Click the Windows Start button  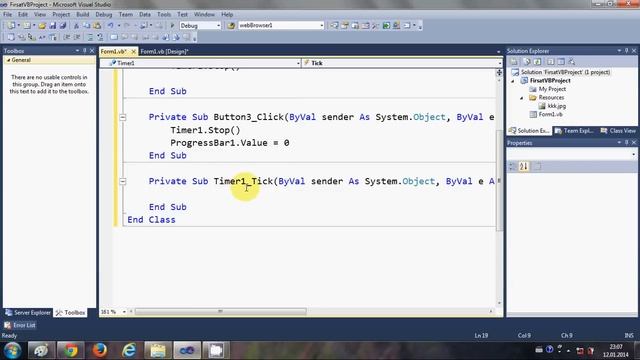(13, 351)
